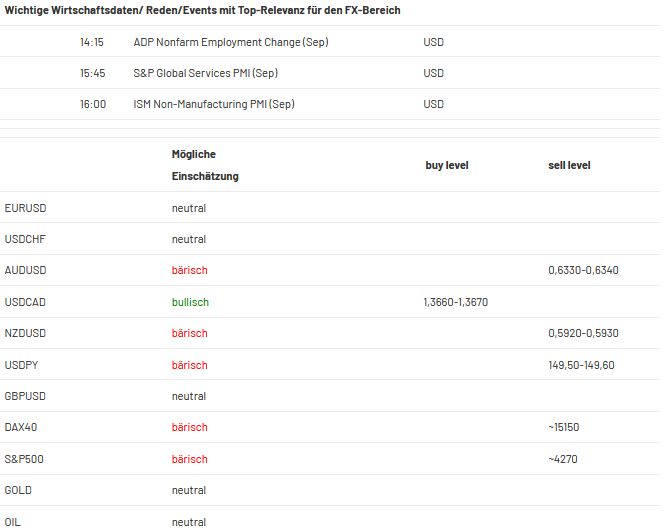This screenshot has width=664, height=532.
Task: Click the Mögliche Einschätzung column header
Action: pyautogui.click(x=205, y=165)
